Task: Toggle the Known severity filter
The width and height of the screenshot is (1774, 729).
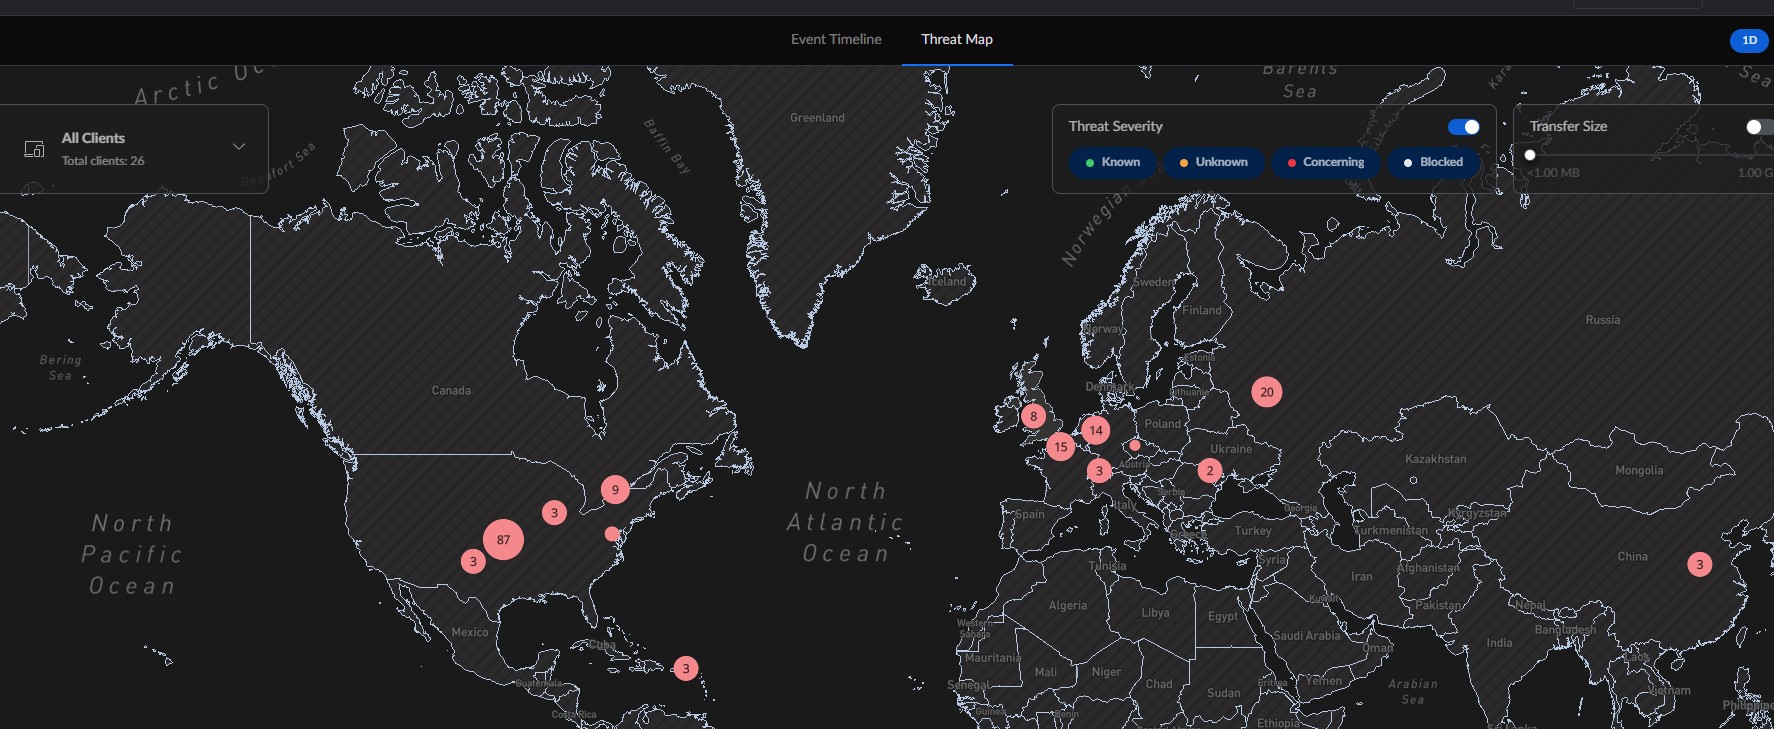Action: pyautogui.click(x=1112, y=162)
